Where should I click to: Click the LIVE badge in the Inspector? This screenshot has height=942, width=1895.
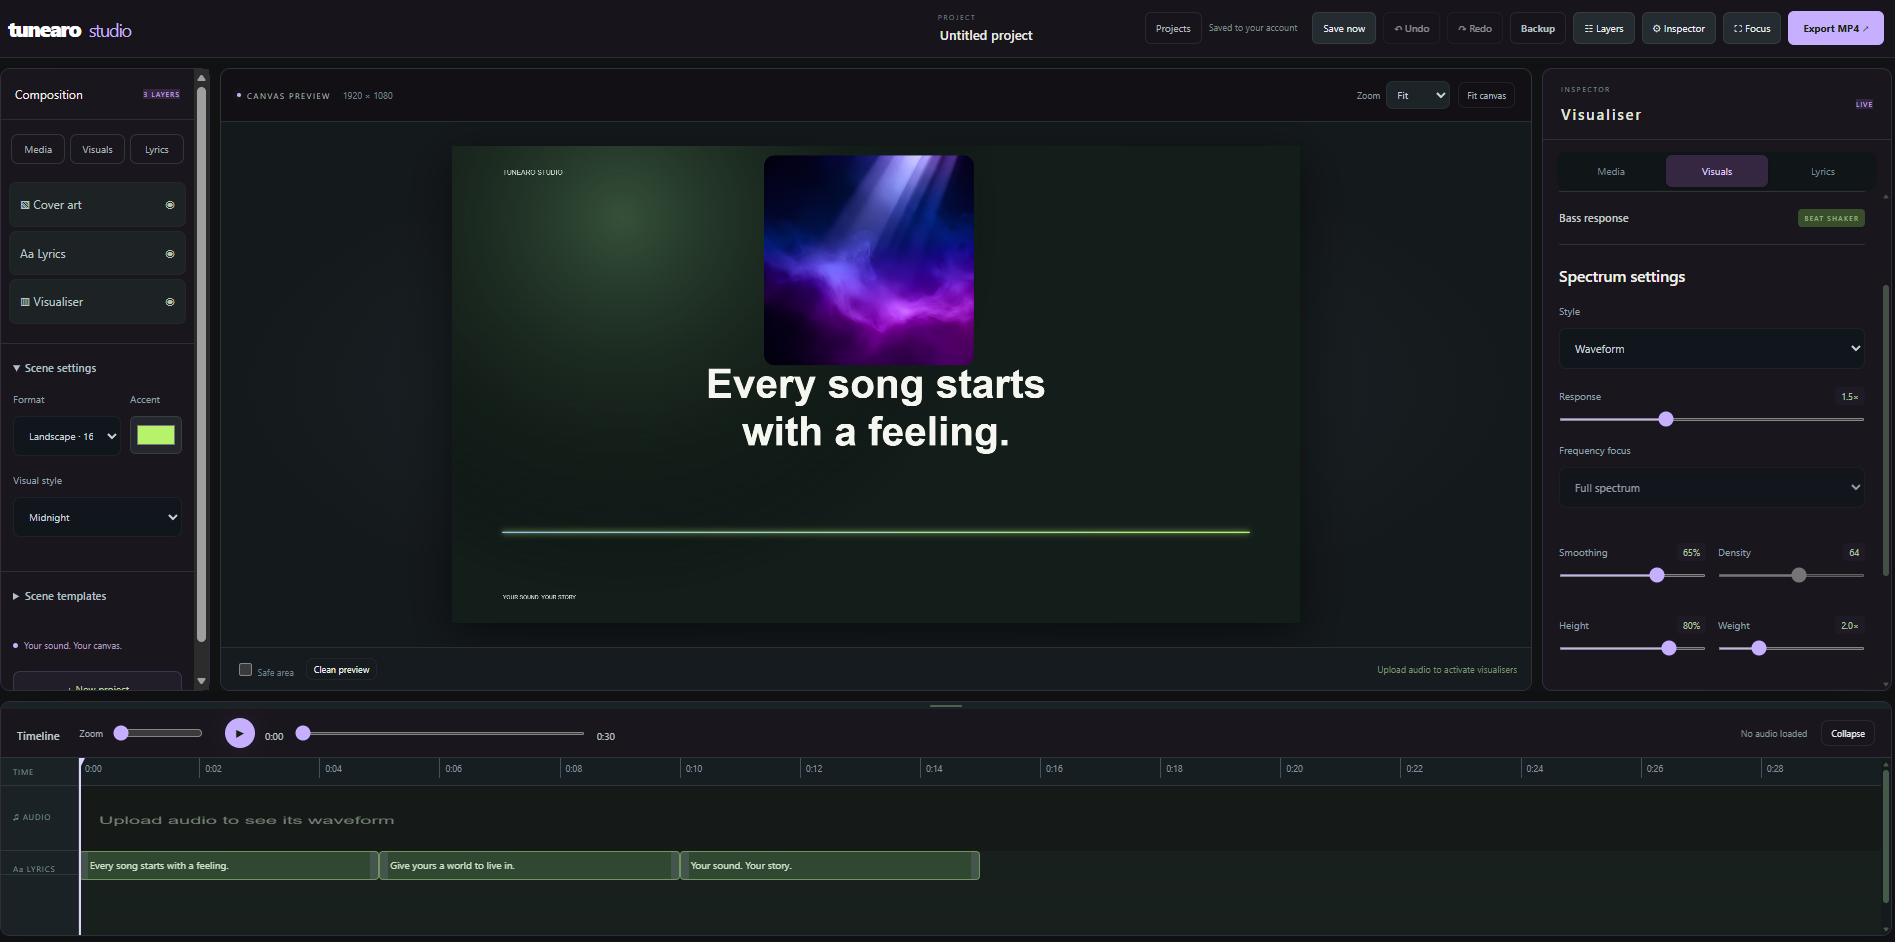pos(1864,104)
